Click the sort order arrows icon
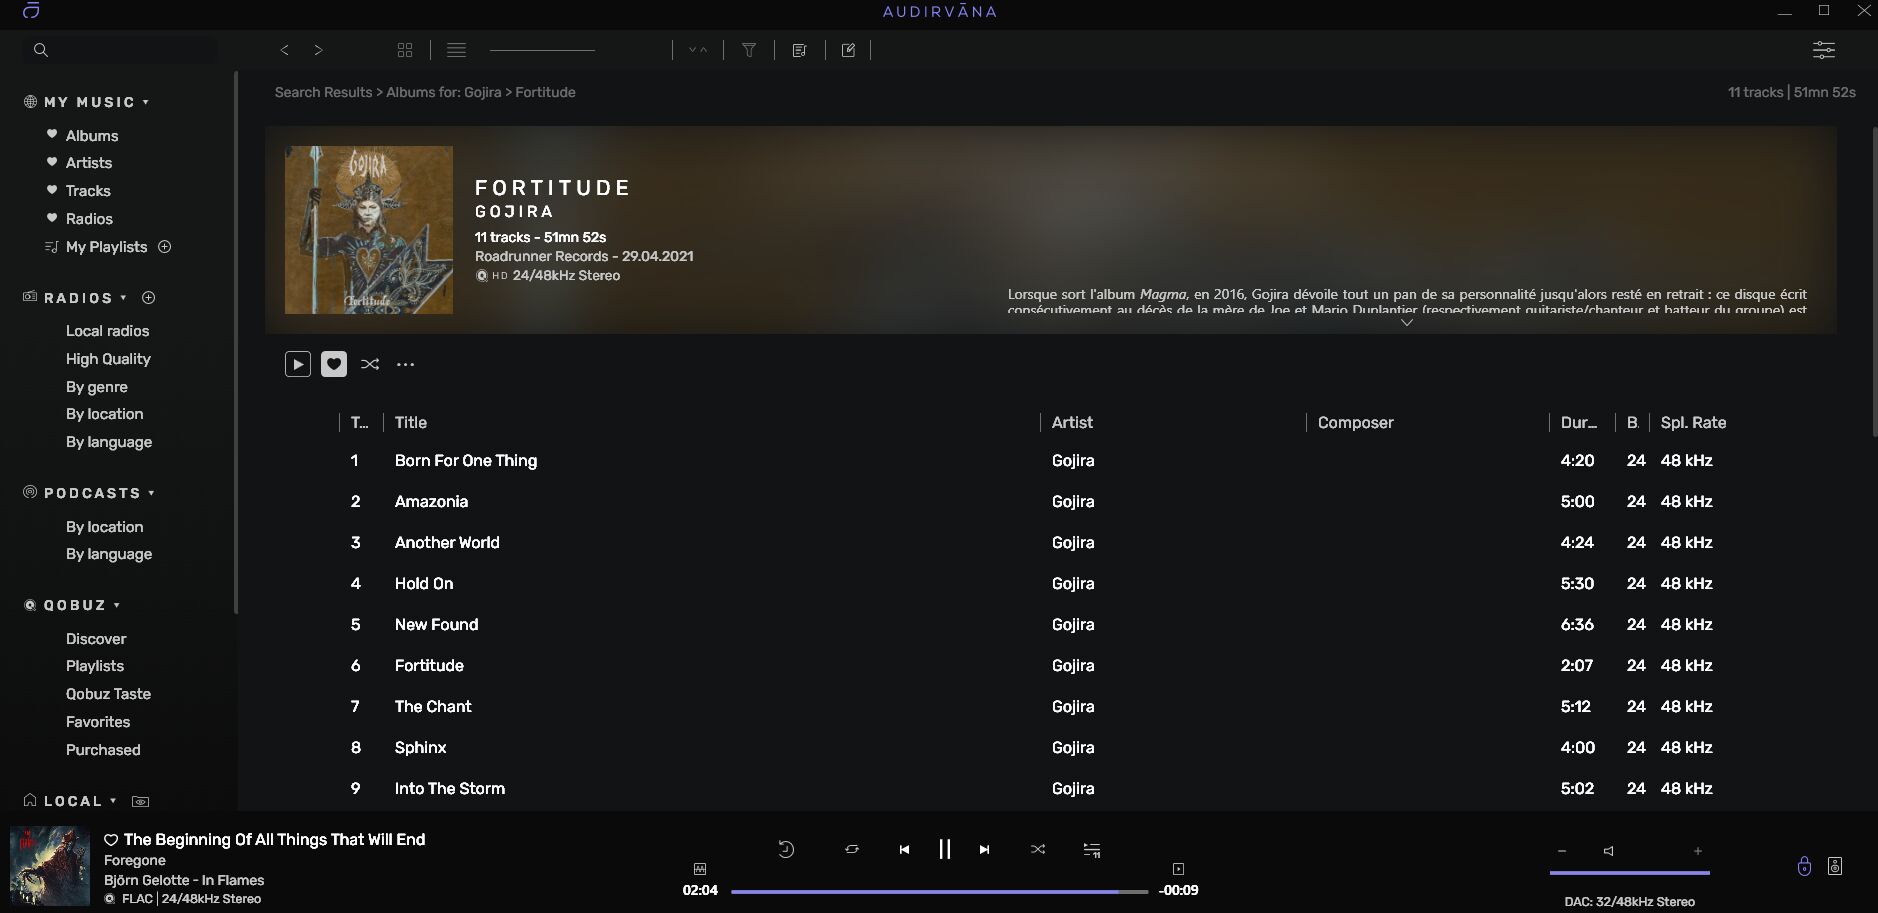Screen dimensions: 1878x913 coord(698,50)
